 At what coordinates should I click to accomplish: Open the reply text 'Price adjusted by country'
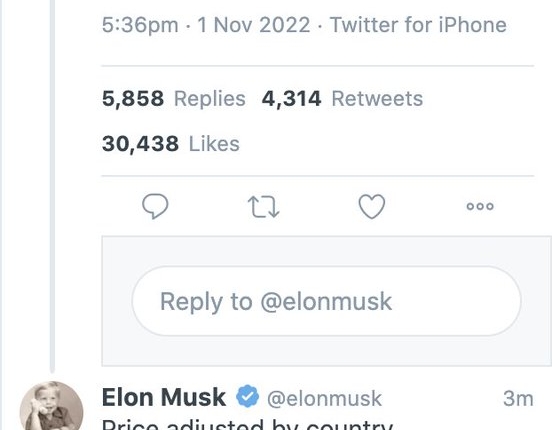click(x=247, y=424)
